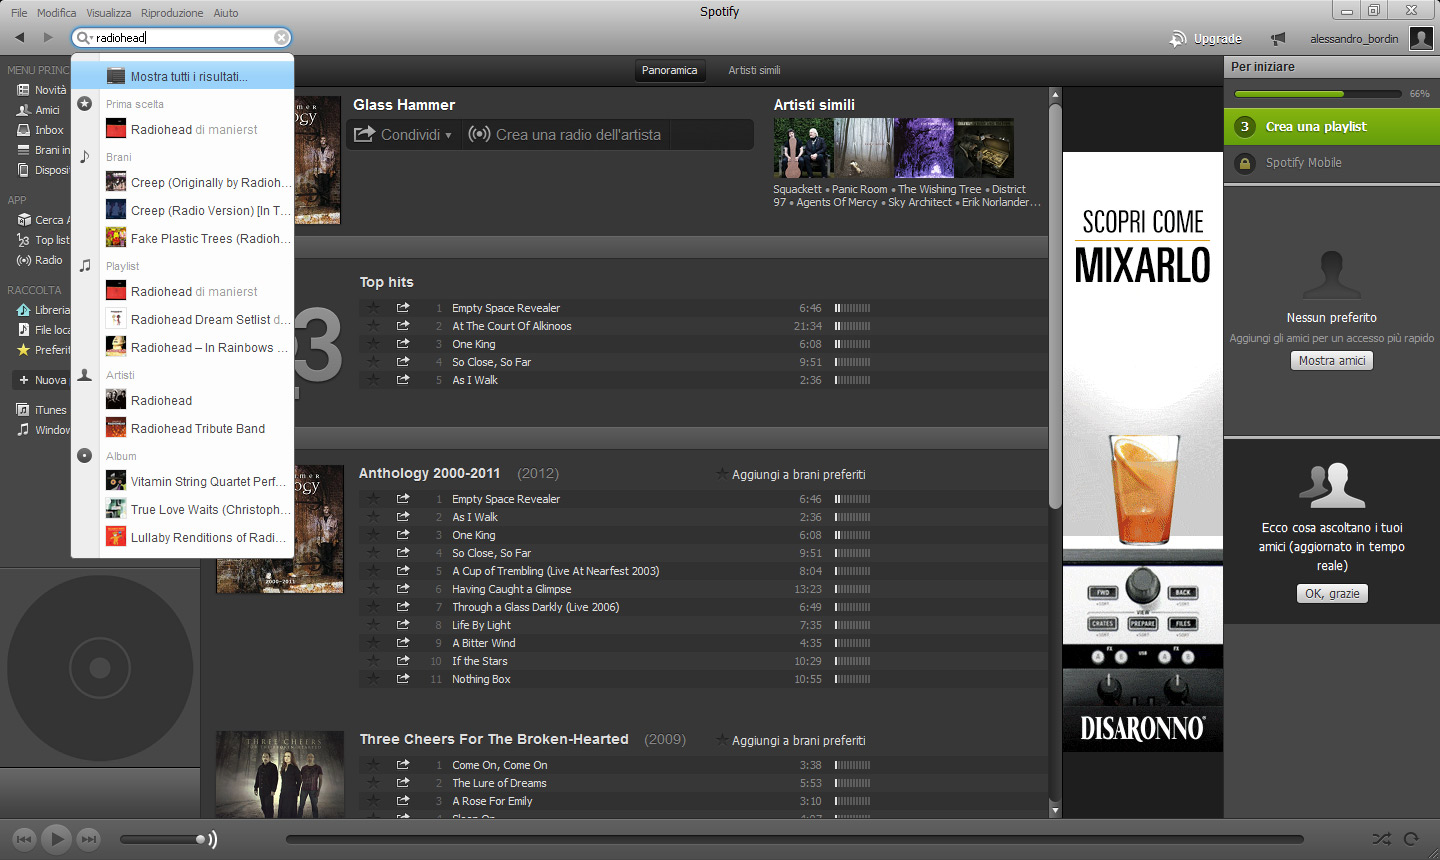Click Nuova playlist plus icon
The height and width of the screenshot is (860, 1440).
24,380
